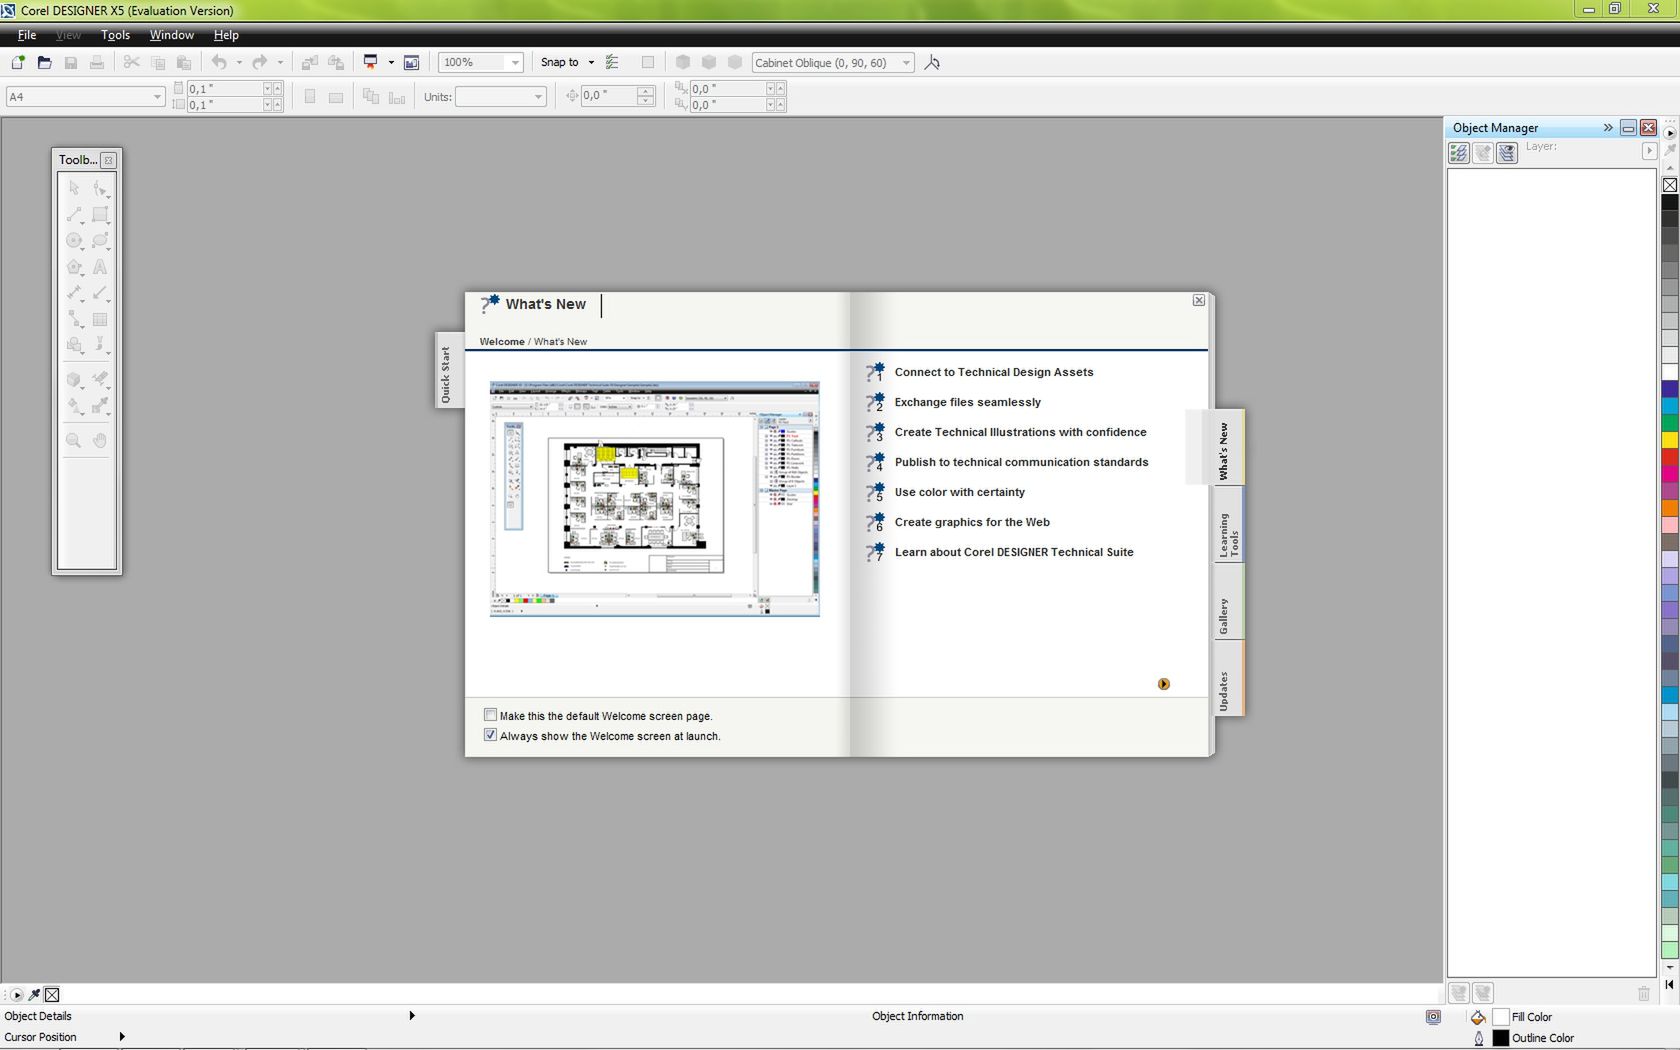Click the Undo arrow icon
This screenshot has width=1680, height=1050.
point(219,62)
